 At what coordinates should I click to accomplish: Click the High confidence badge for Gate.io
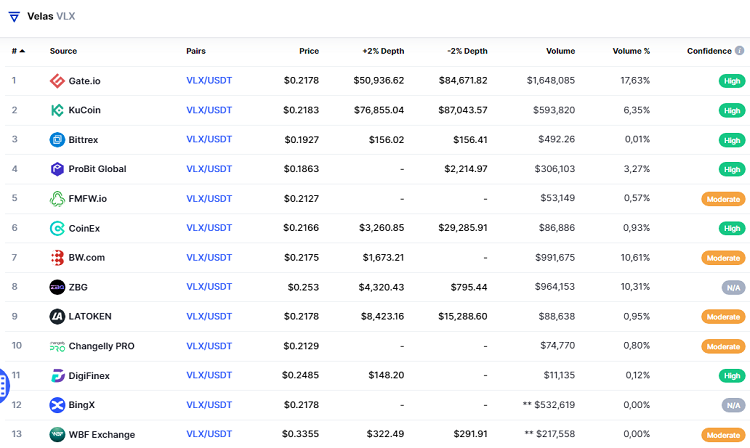(732, 81)
